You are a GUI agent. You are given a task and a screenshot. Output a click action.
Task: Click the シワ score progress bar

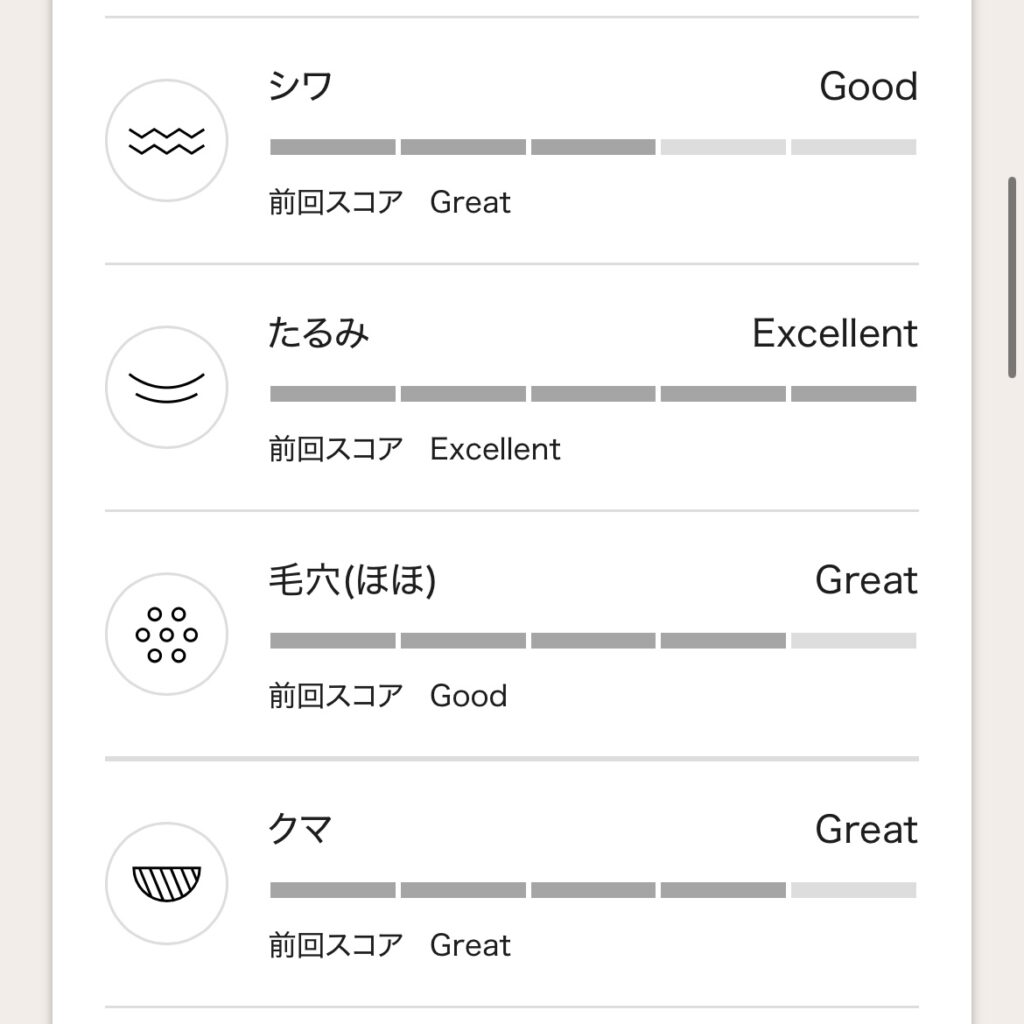point(592,147)
